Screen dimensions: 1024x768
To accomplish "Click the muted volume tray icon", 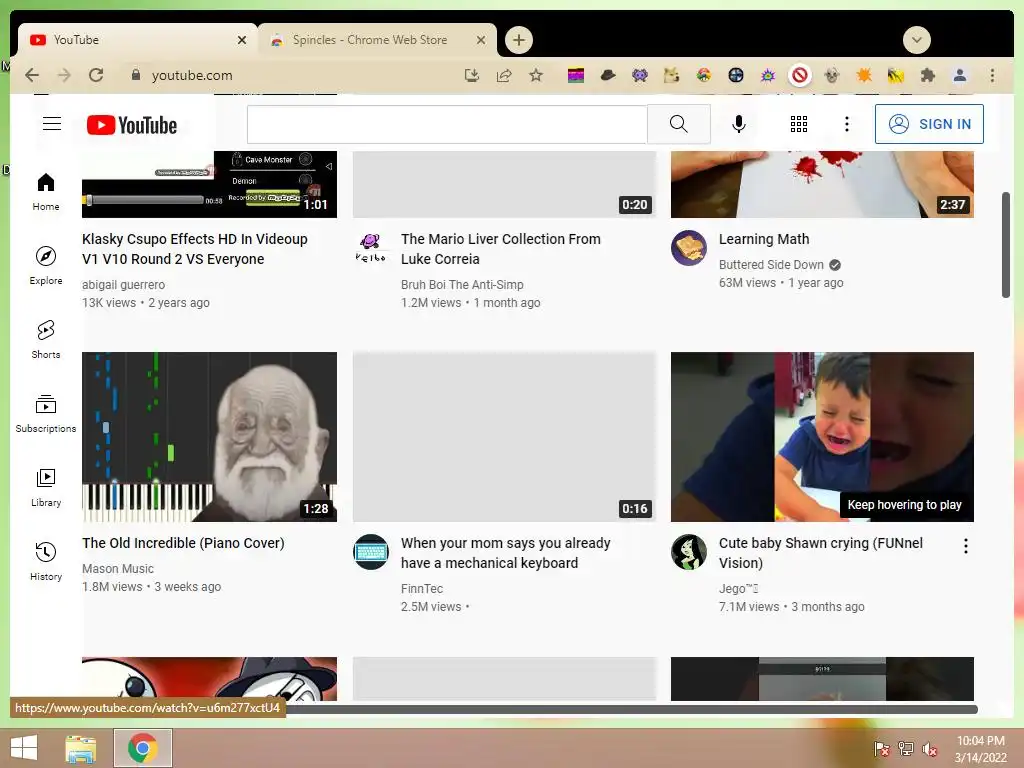I will click(930, 749).
